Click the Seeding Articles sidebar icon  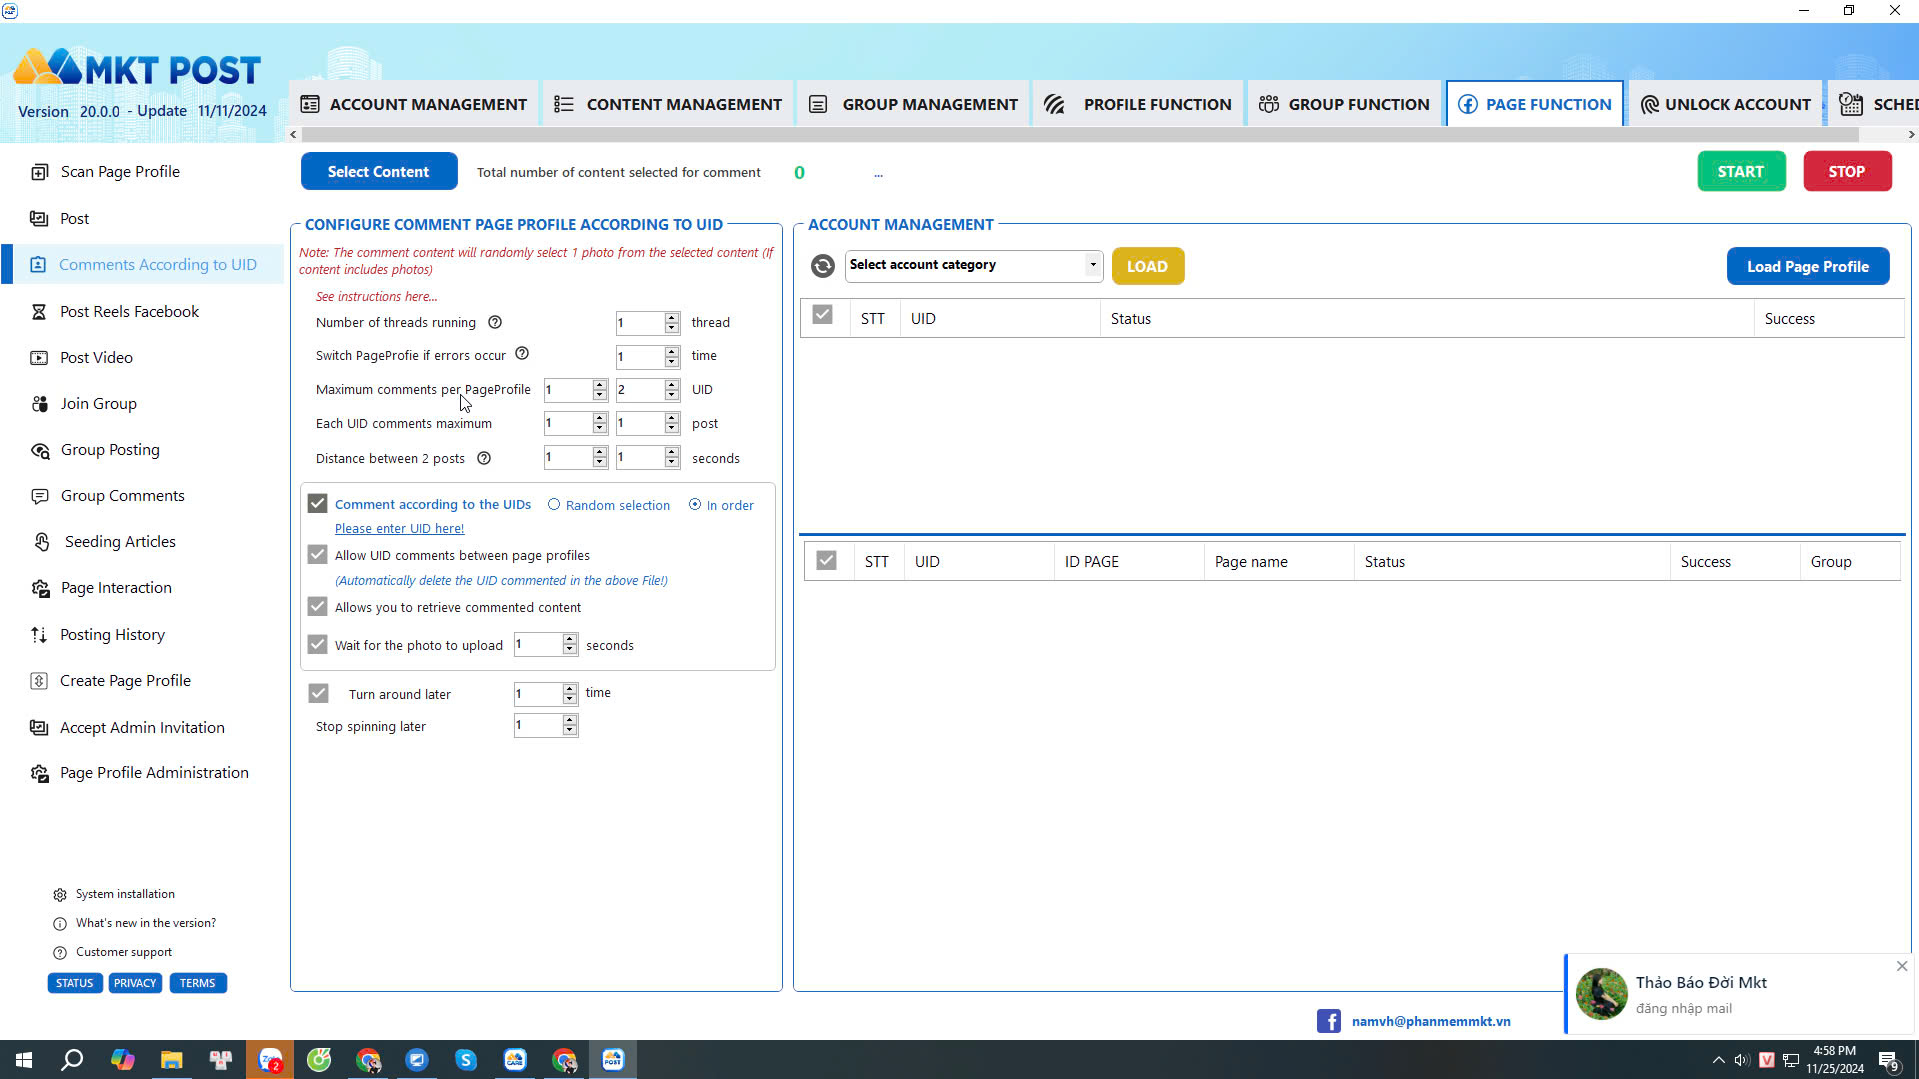click(x=41, y=542)
